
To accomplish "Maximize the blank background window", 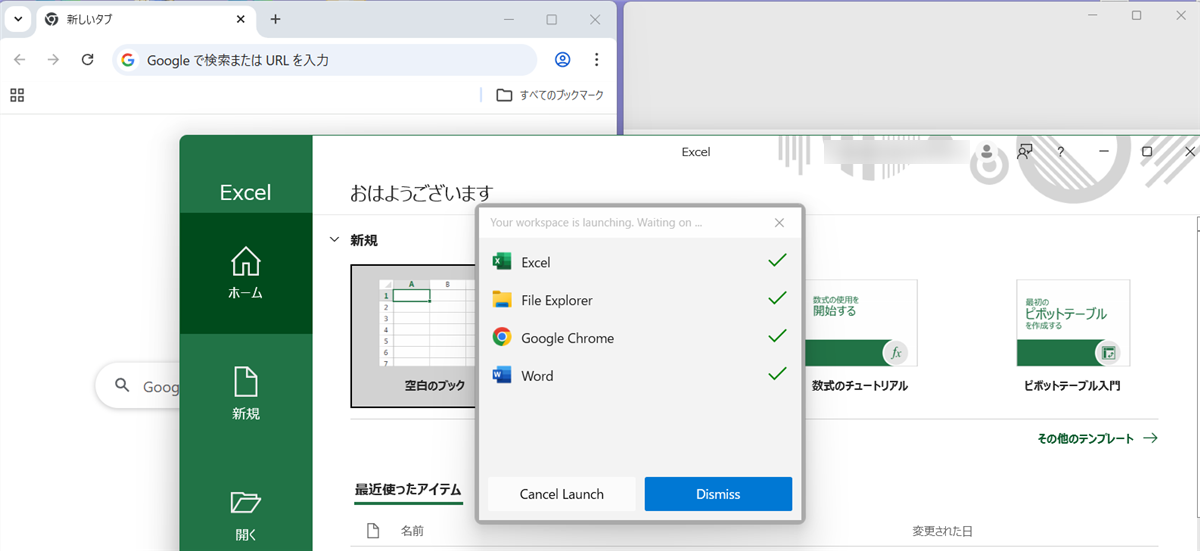I will [x=1136, y=15].
